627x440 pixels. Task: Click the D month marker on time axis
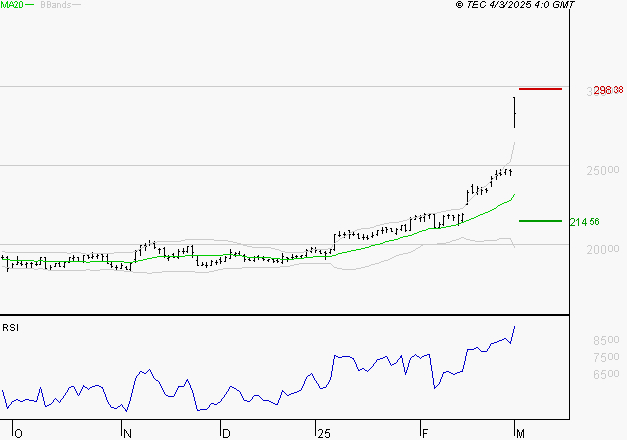click(x=226, y=434)
